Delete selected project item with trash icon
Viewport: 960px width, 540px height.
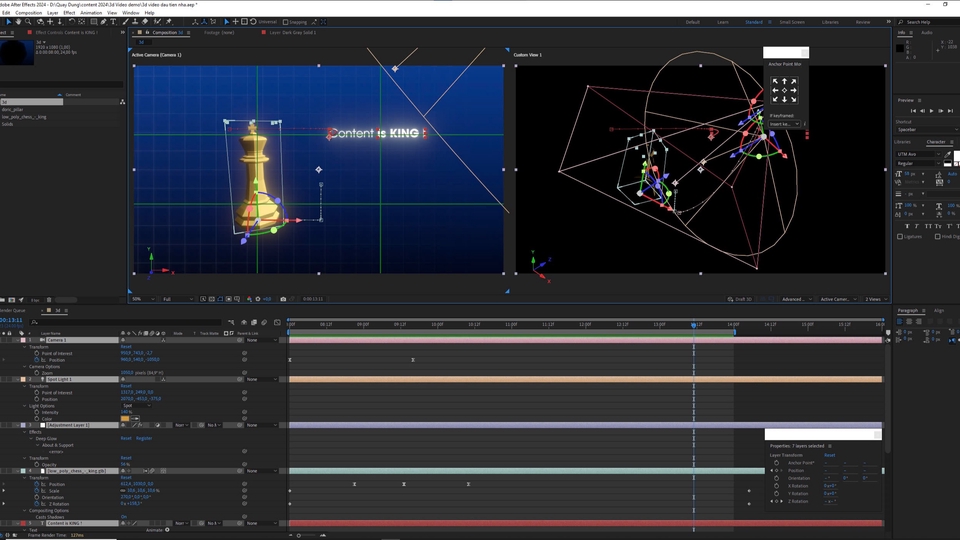click(49, 300)
